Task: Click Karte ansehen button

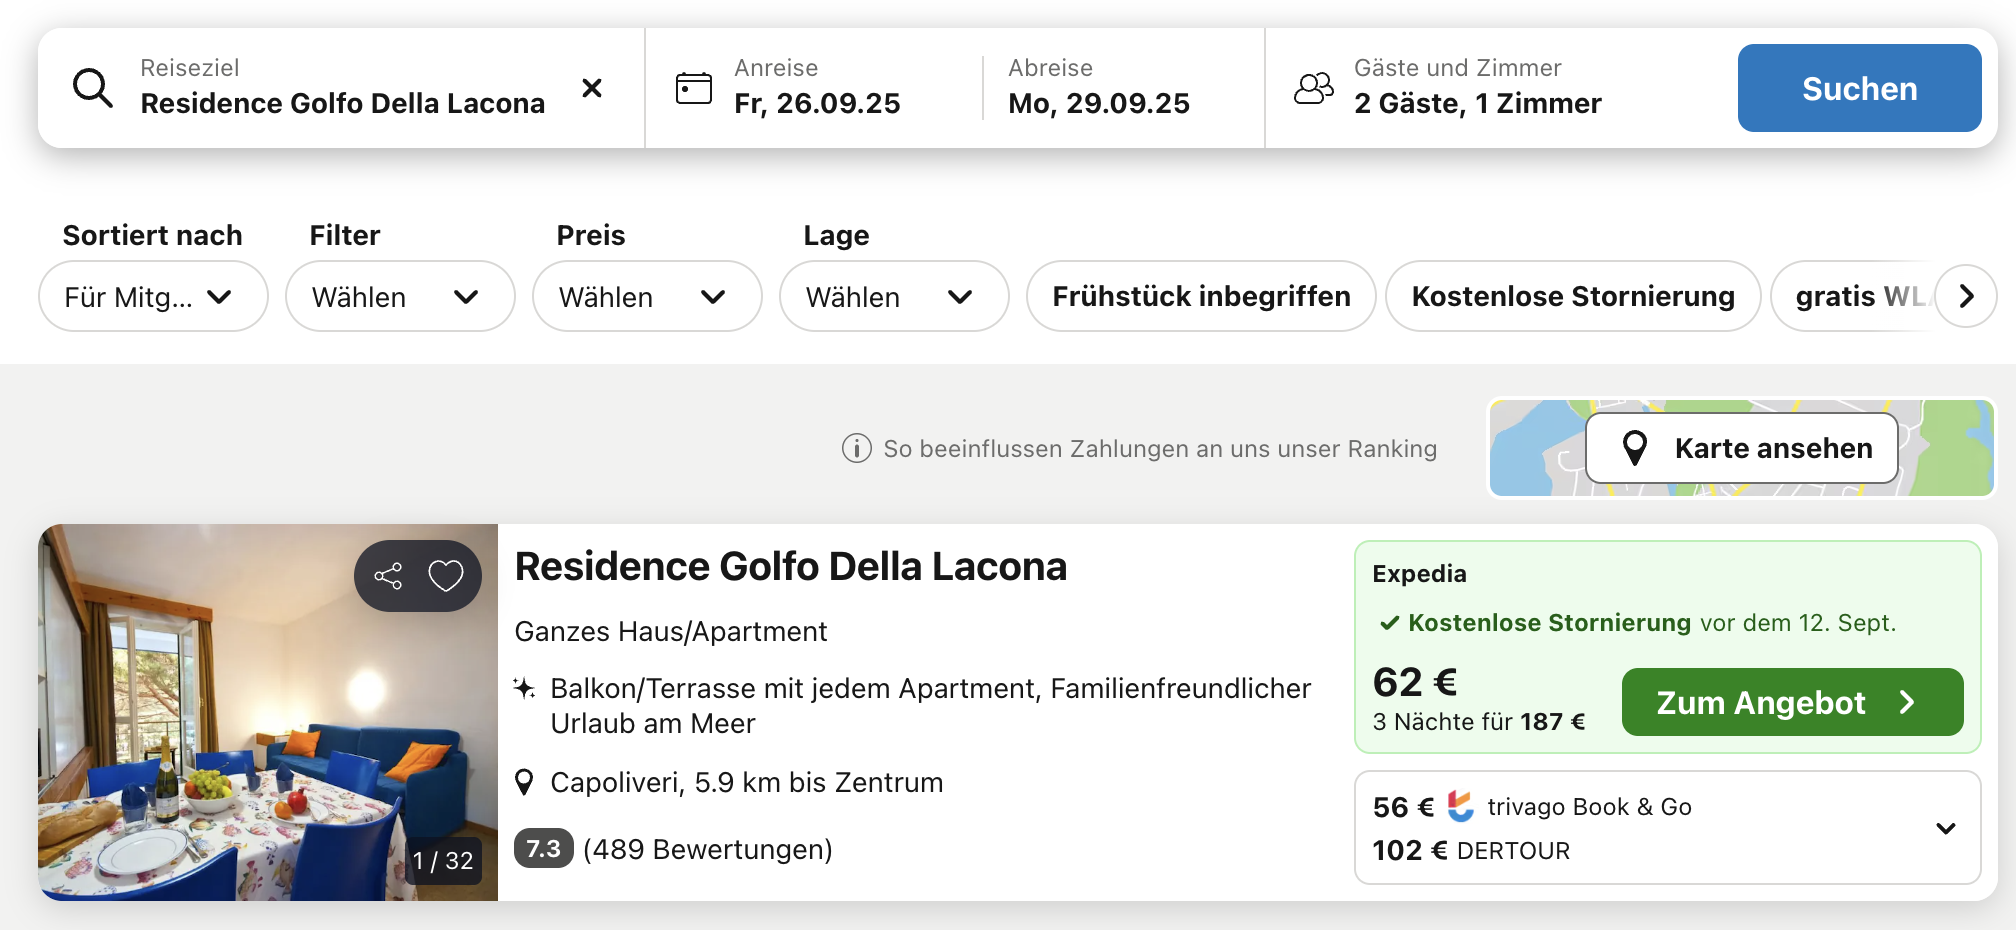Action: pyautogui.click(x=1742, y=448)
